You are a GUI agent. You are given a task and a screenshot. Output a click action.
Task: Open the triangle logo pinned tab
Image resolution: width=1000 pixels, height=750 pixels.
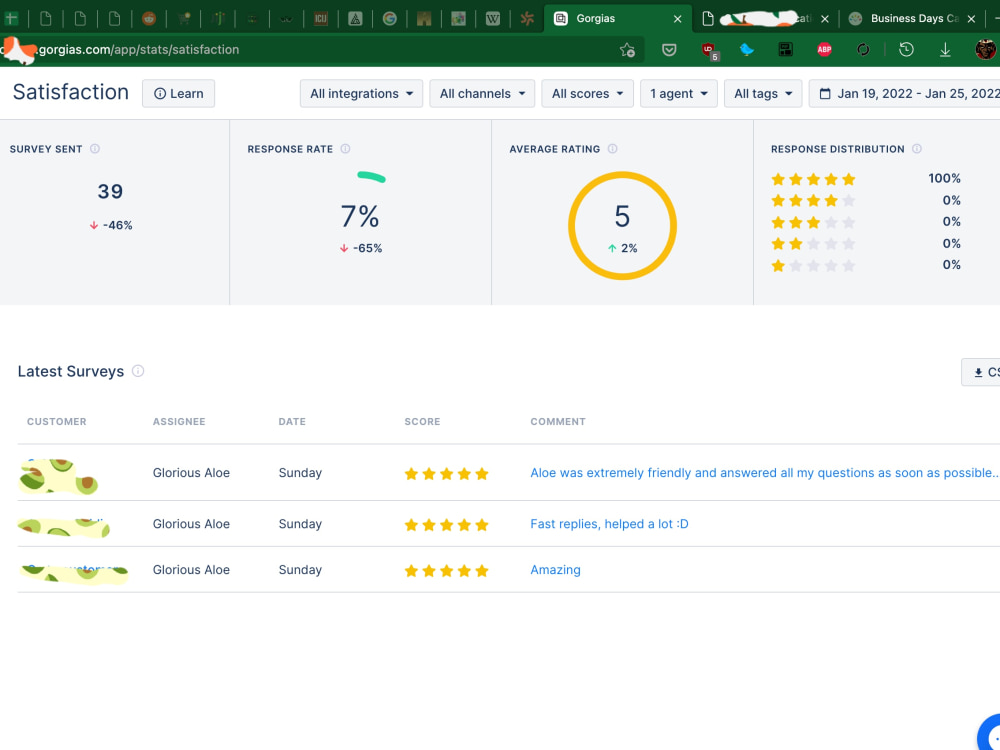(x=355, y=18)
